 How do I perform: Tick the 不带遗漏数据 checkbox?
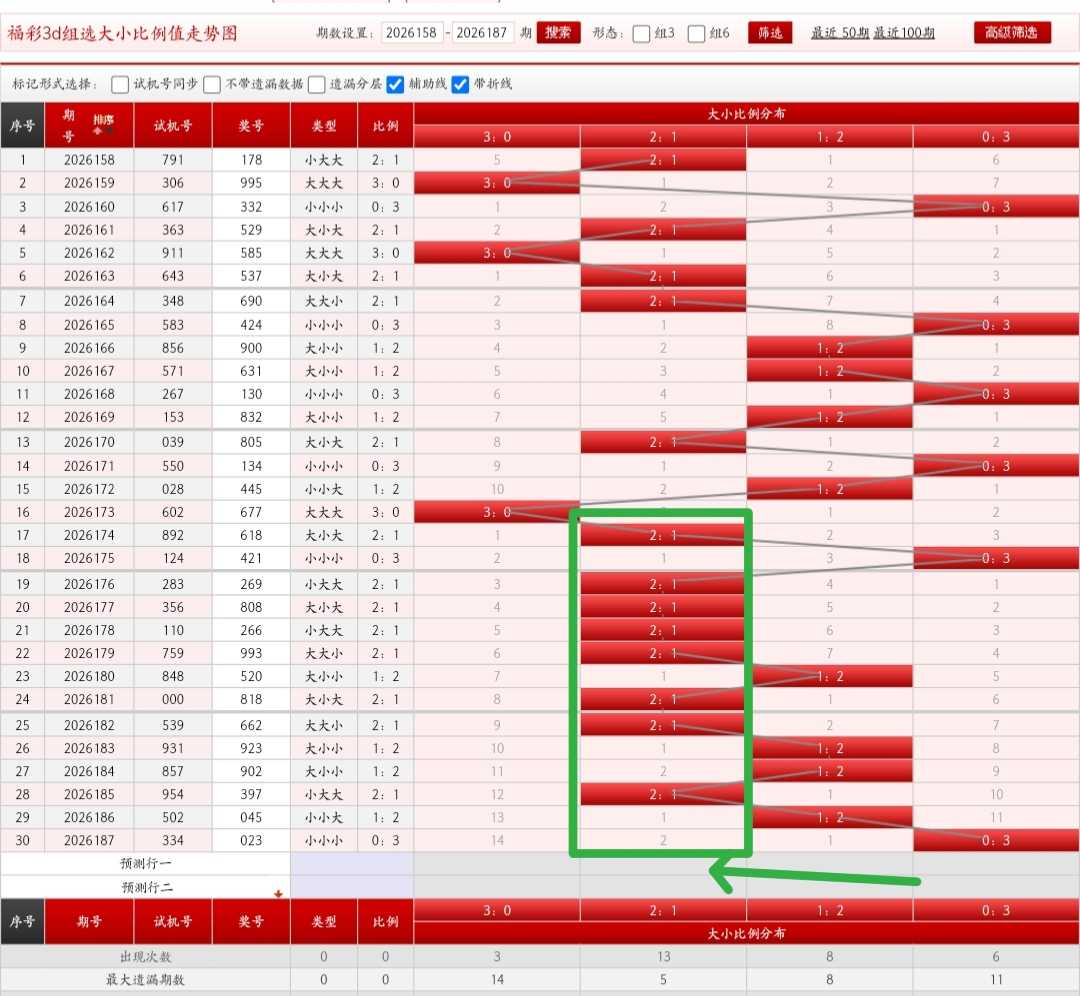[x=212, y=84]
